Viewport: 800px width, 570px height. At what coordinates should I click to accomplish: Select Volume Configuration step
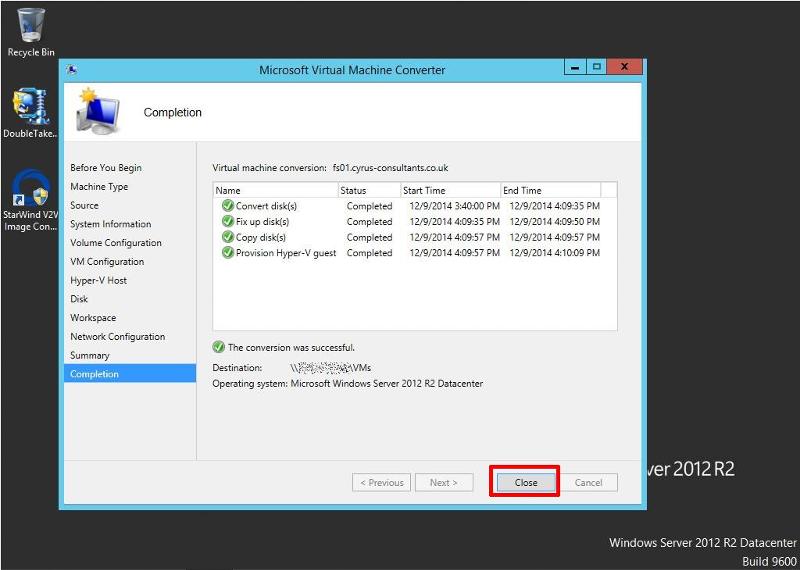116,243
